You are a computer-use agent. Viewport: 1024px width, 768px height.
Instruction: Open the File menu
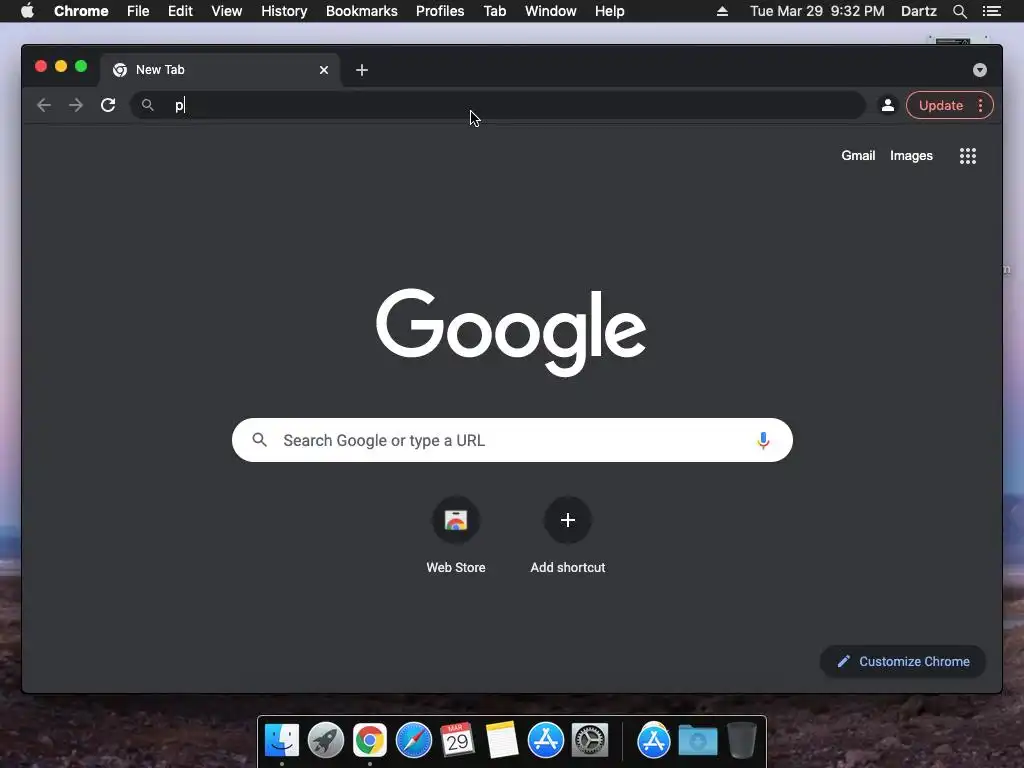138,11
